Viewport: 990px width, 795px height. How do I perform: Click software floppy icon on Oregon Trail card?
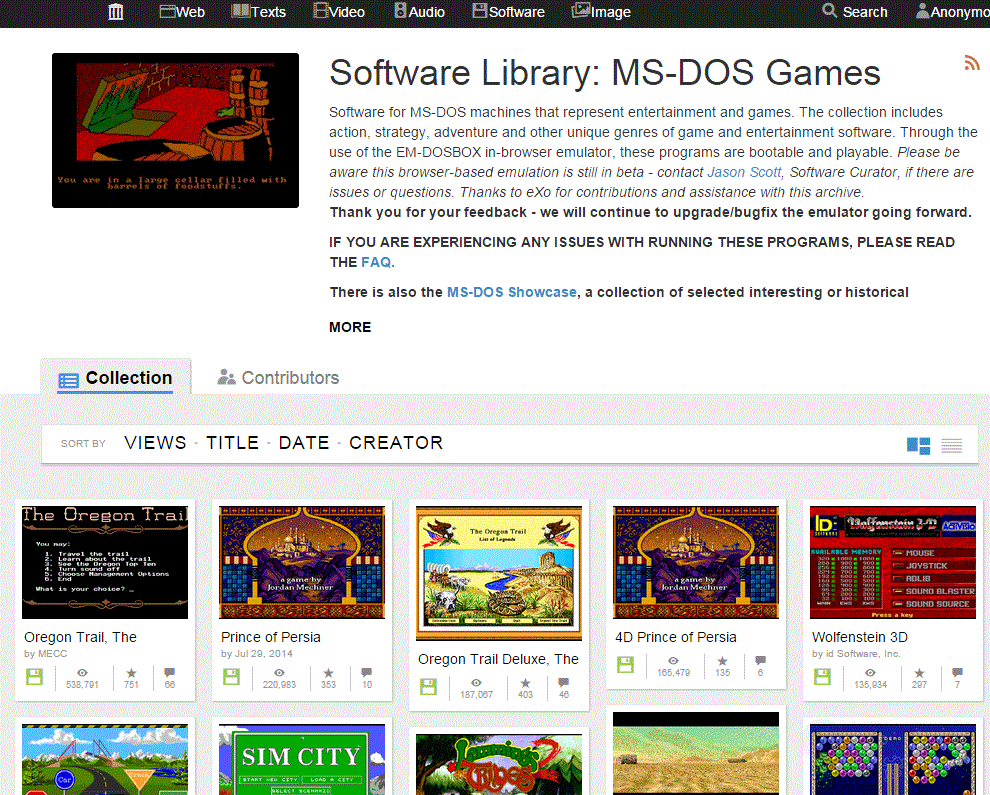click(x=35, y=677)
